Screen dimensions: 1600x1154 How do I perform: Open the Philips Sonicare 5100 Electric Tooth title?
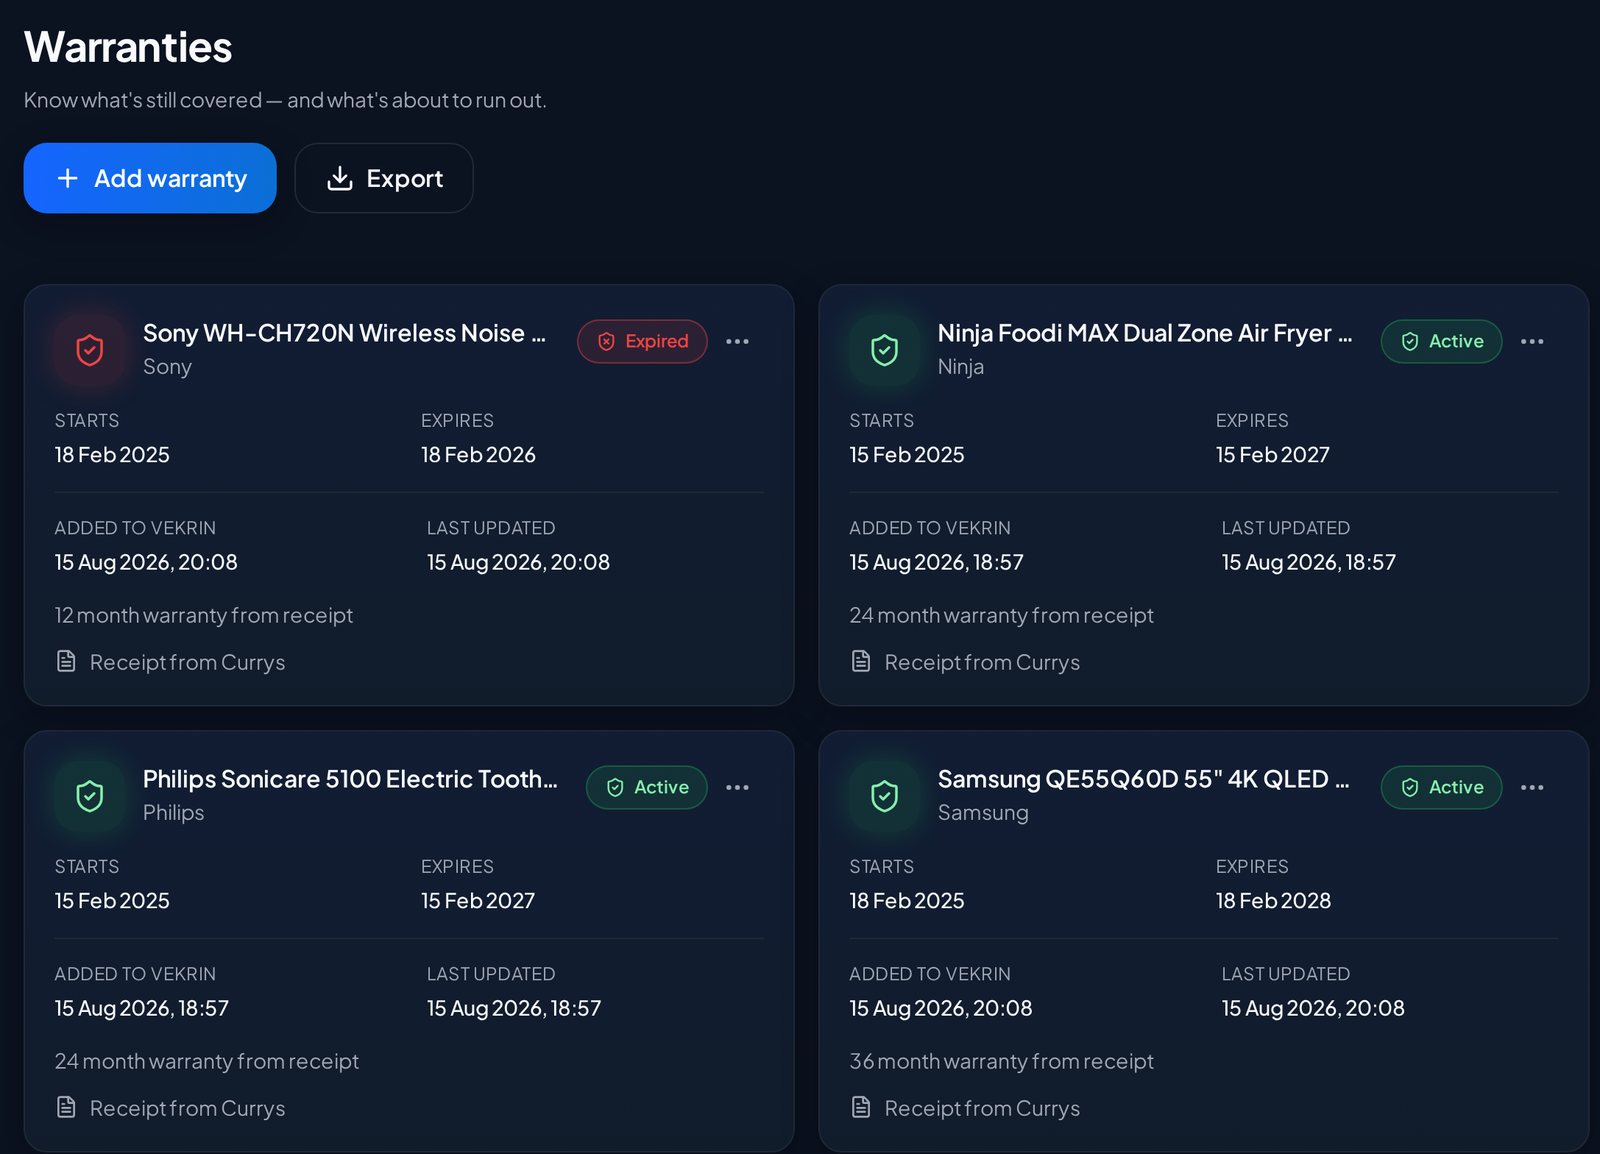point(350,779)
